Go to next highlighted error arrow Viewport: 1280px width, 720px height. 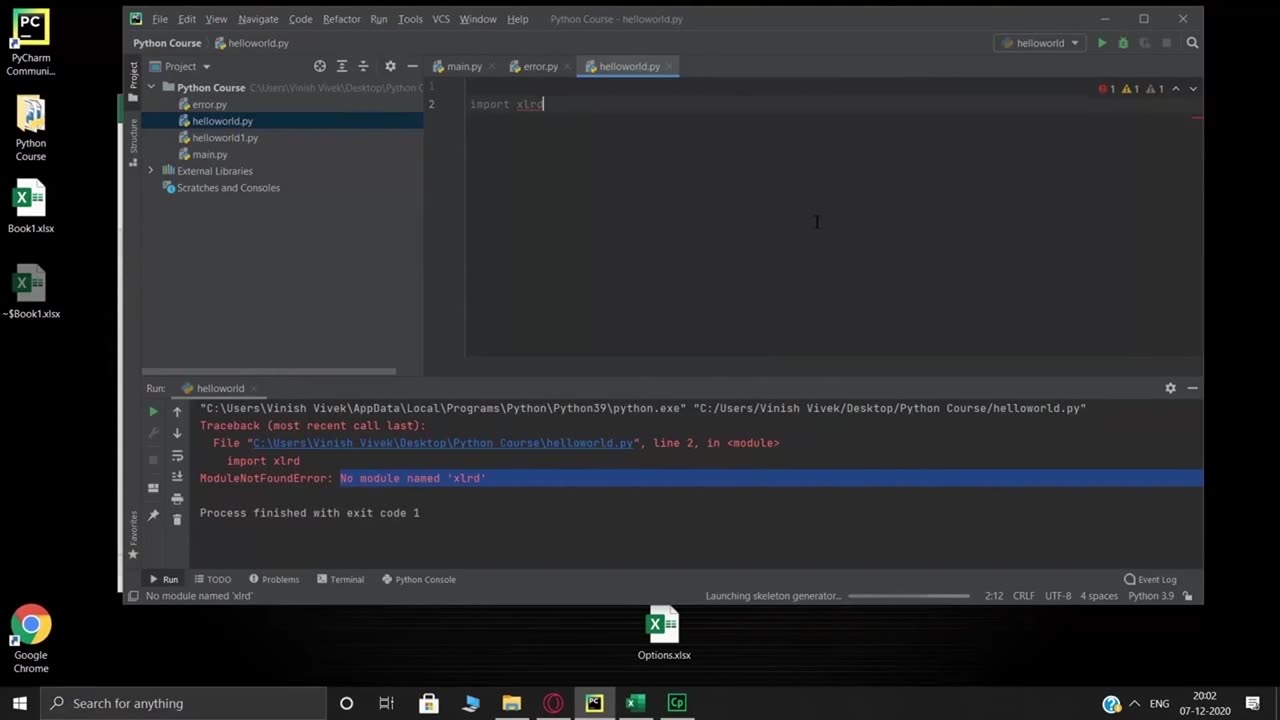click(1193, 89)
